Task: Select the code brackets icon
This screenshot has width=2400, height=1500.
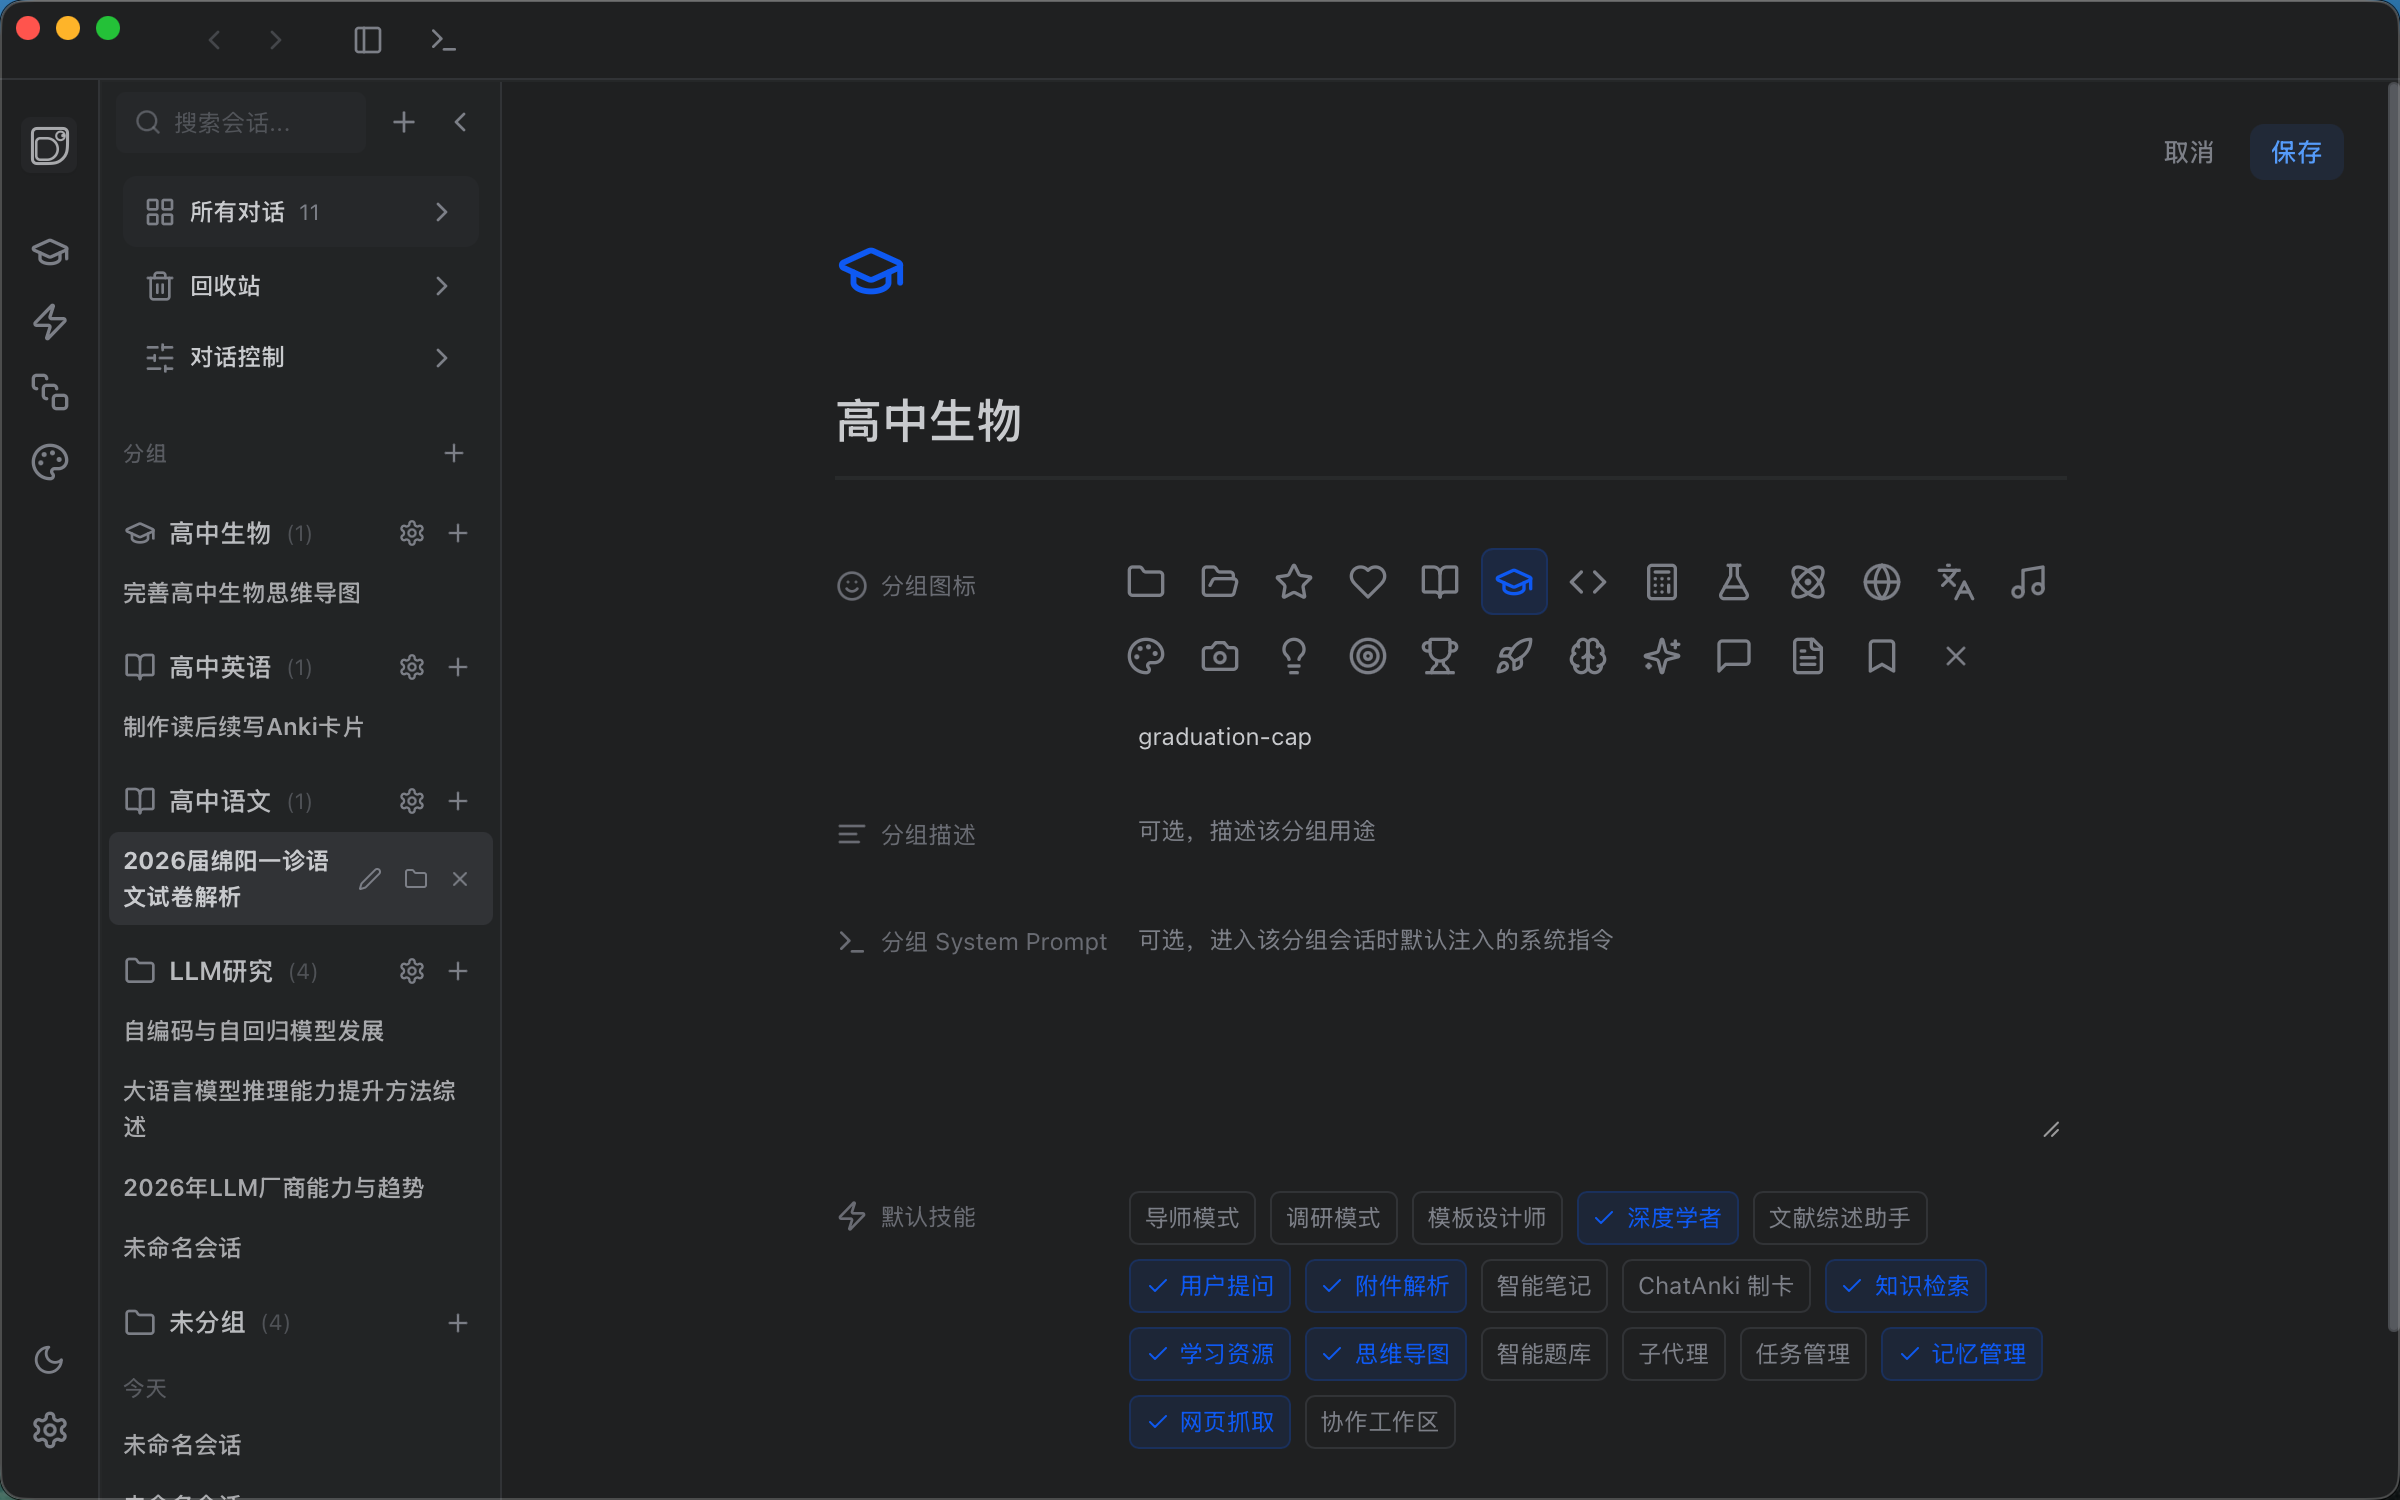Action: click(1586, 581)
